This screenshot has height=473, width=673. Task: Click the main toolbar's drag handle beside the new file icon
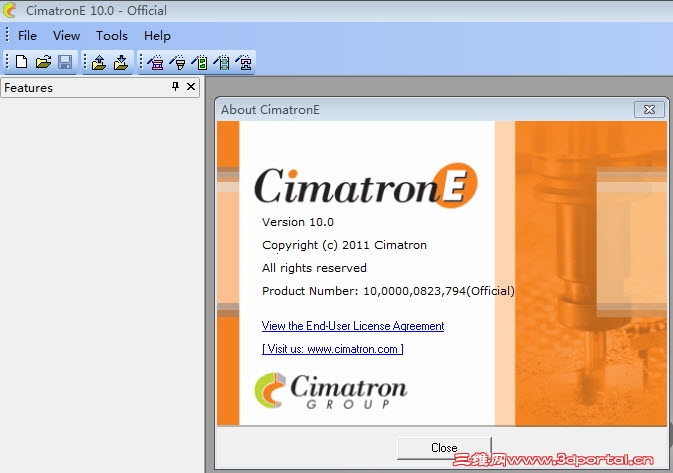click(7, 62)
